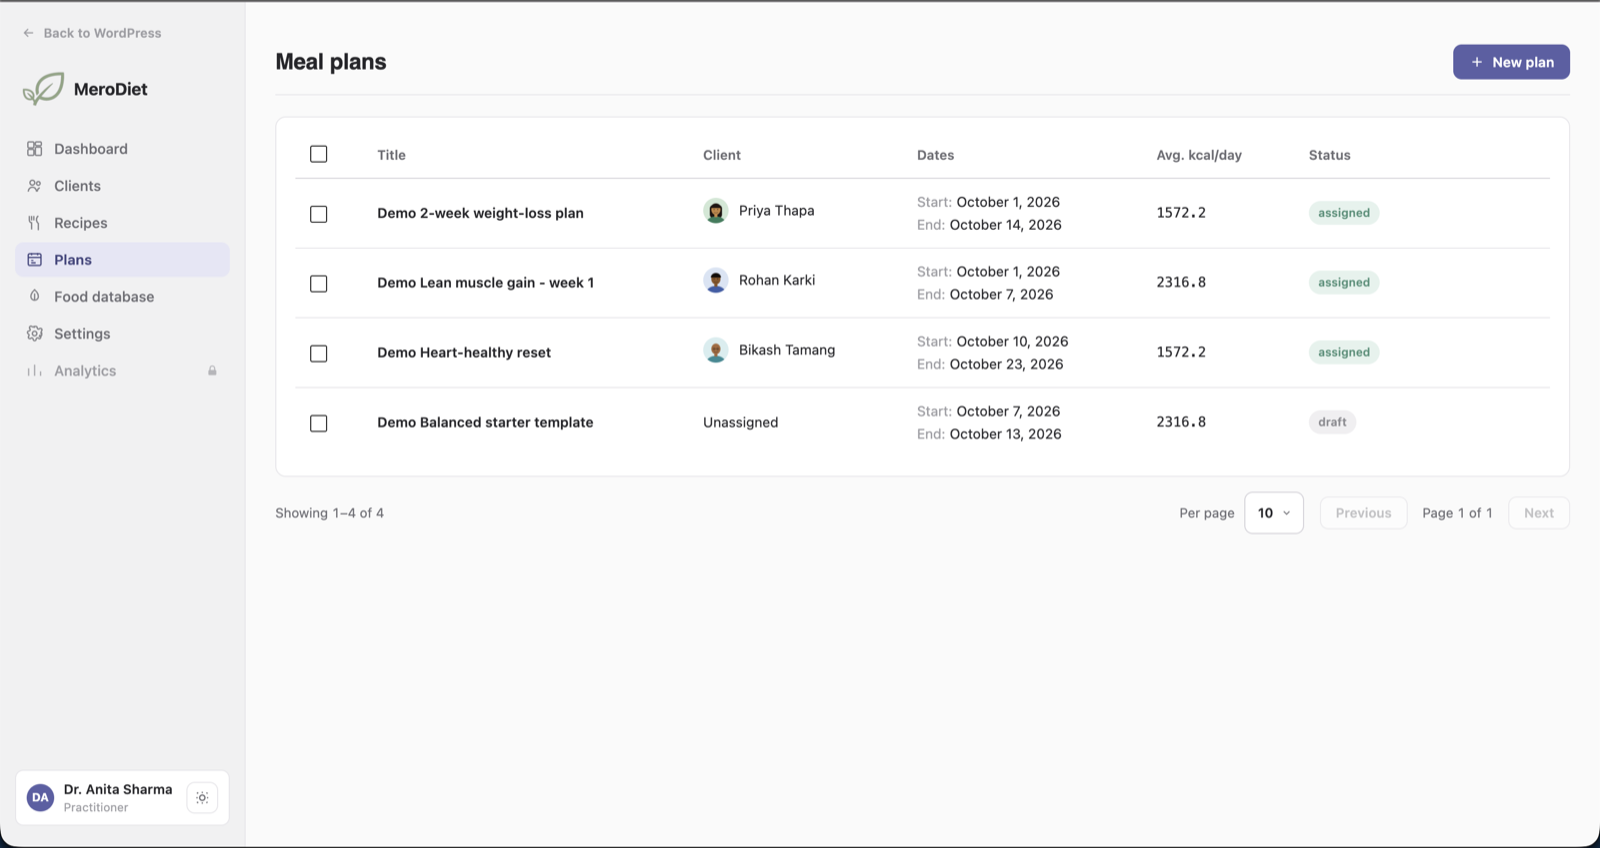This screenshot has width=1600, height=848.
Task: Click the plus icon on New plan
Action: [1477, 62]
